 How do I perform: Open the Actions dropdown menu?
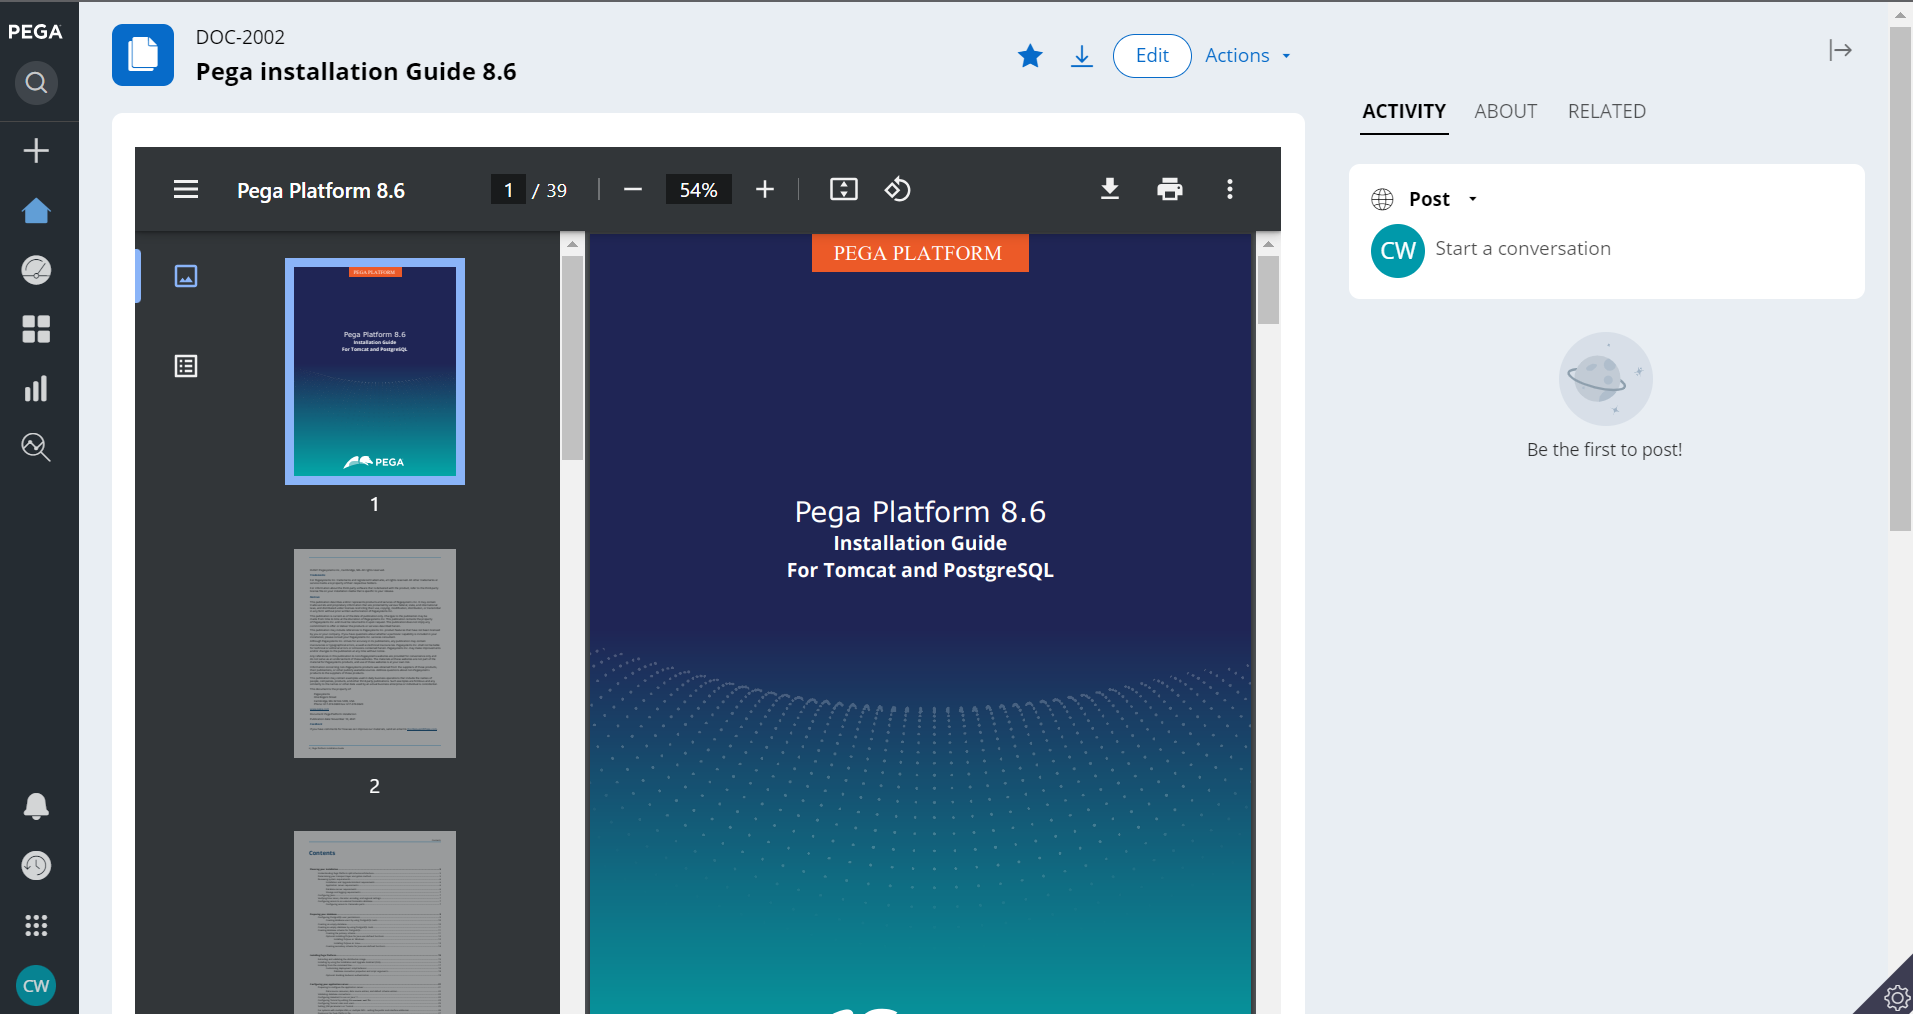click(x=1247, y=56)
